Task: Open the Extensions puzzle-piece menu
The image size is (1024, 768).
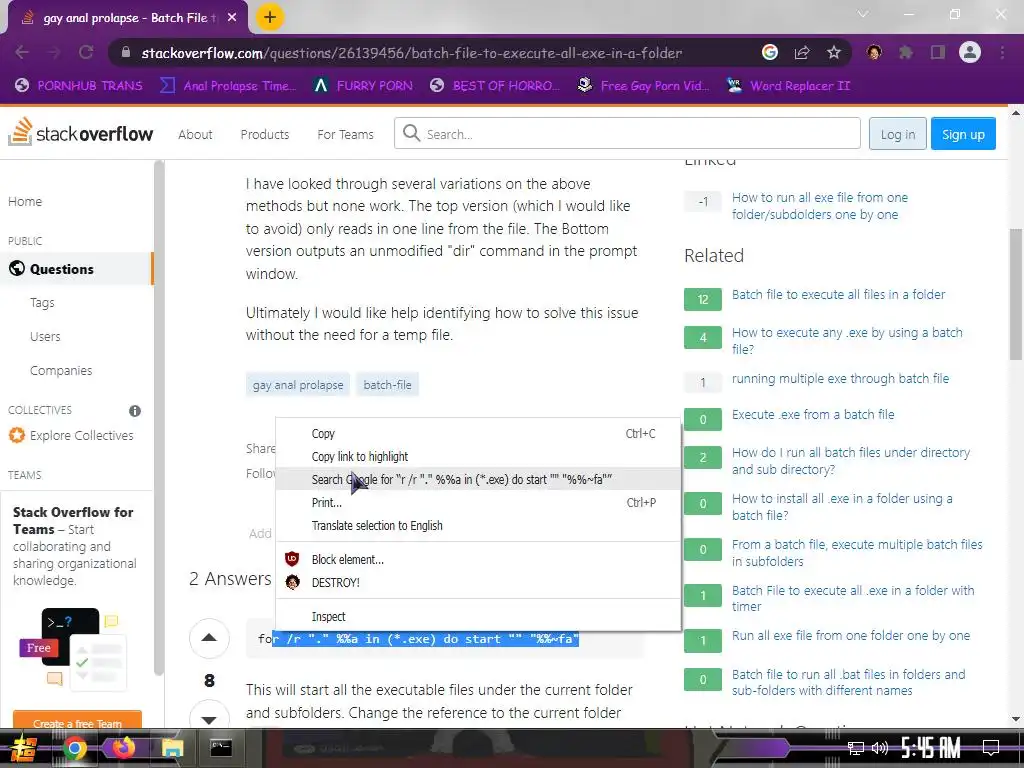Action: 906,53
